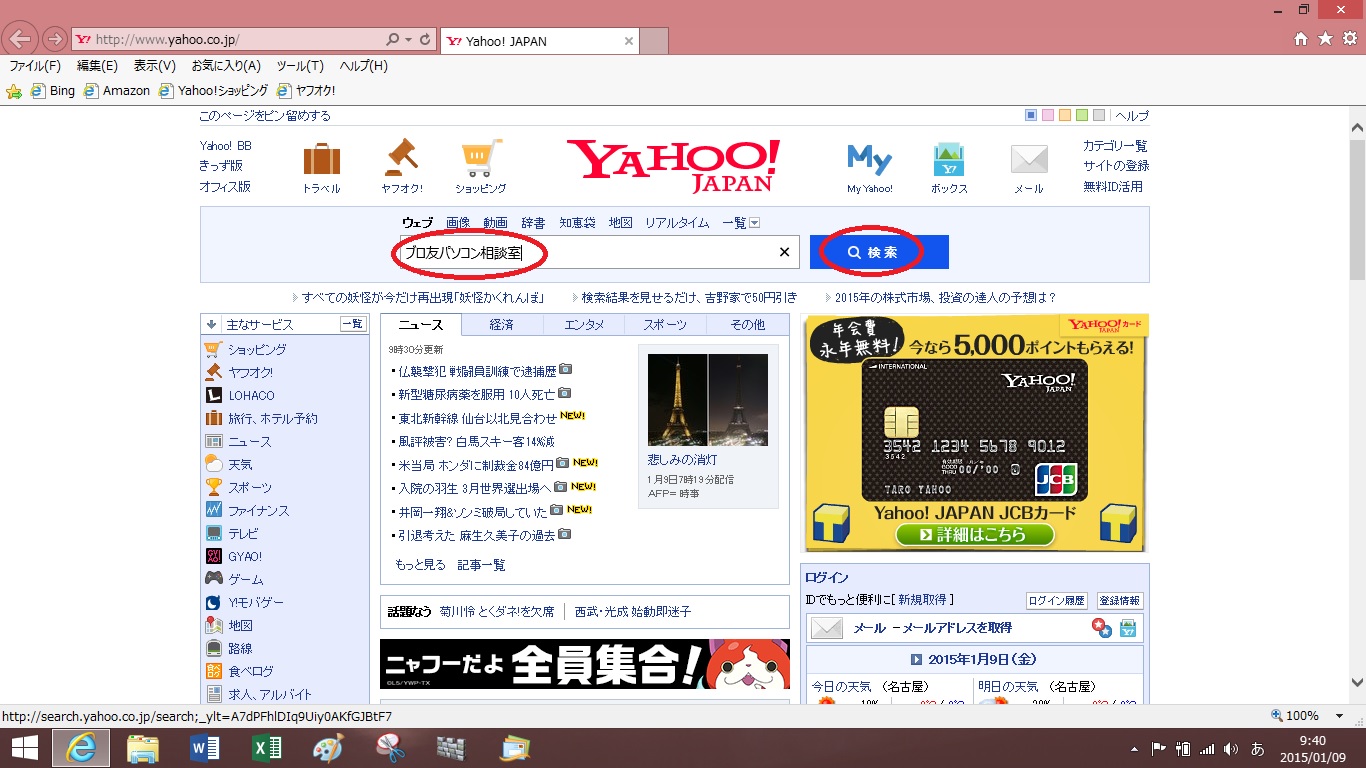Open the ヤフオク! gavel icon

tap(401, 158)
